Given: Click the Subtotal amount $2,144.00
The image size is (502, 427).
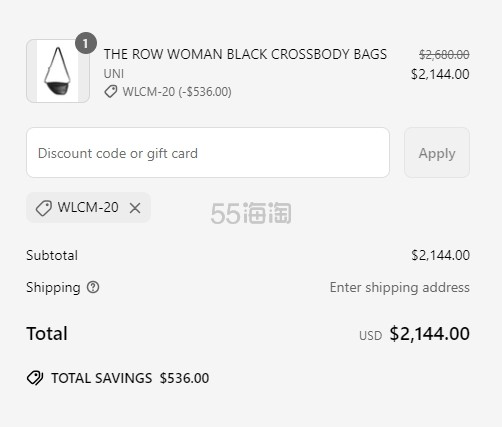Looking at the screenshot, I should [440, 255].
